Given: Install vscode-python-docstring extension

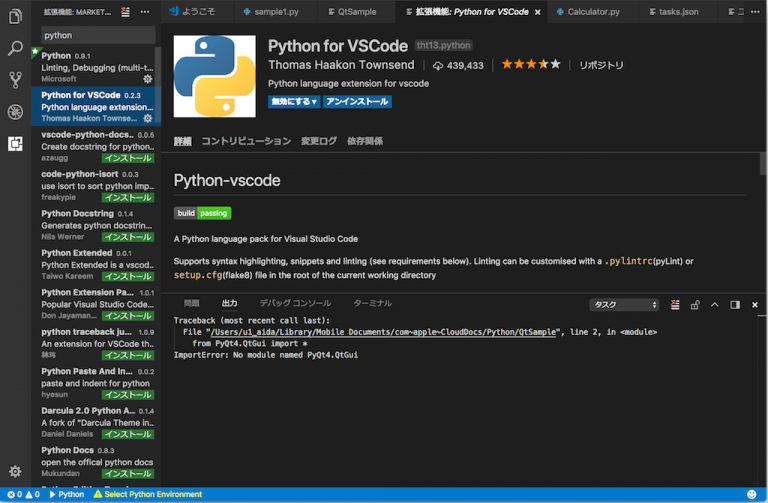Looking at the screenshot, I should [x=128, y=158].
